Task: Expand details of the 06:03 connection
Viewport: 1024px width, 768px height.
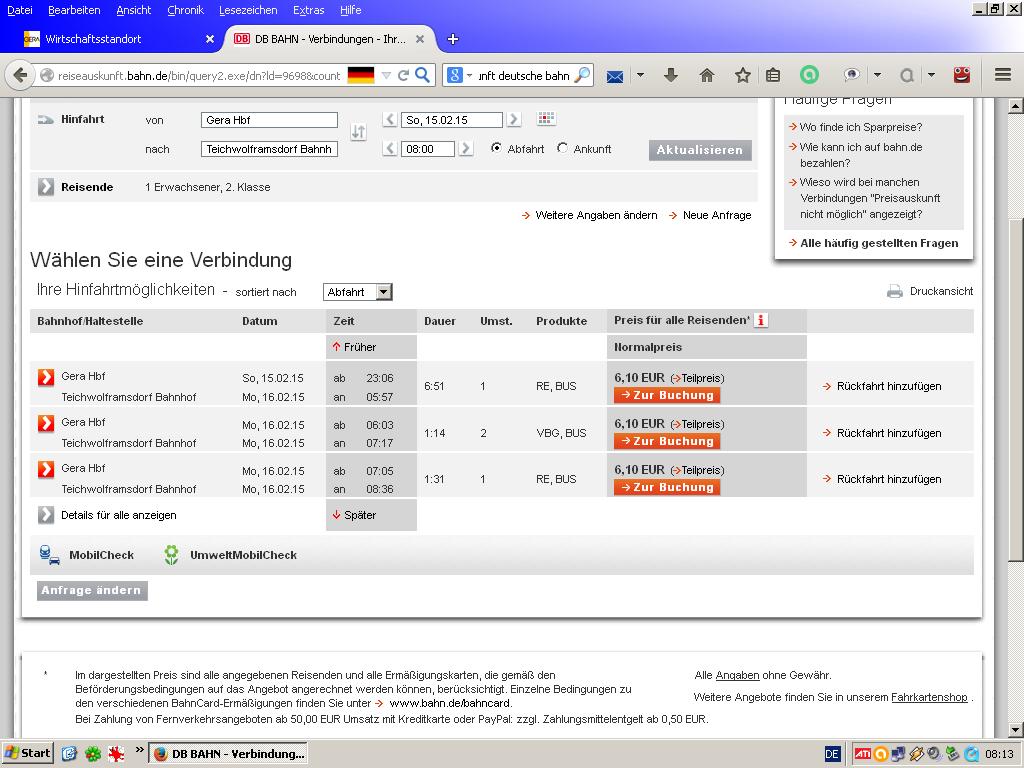Action: click(x=46, y=423)
